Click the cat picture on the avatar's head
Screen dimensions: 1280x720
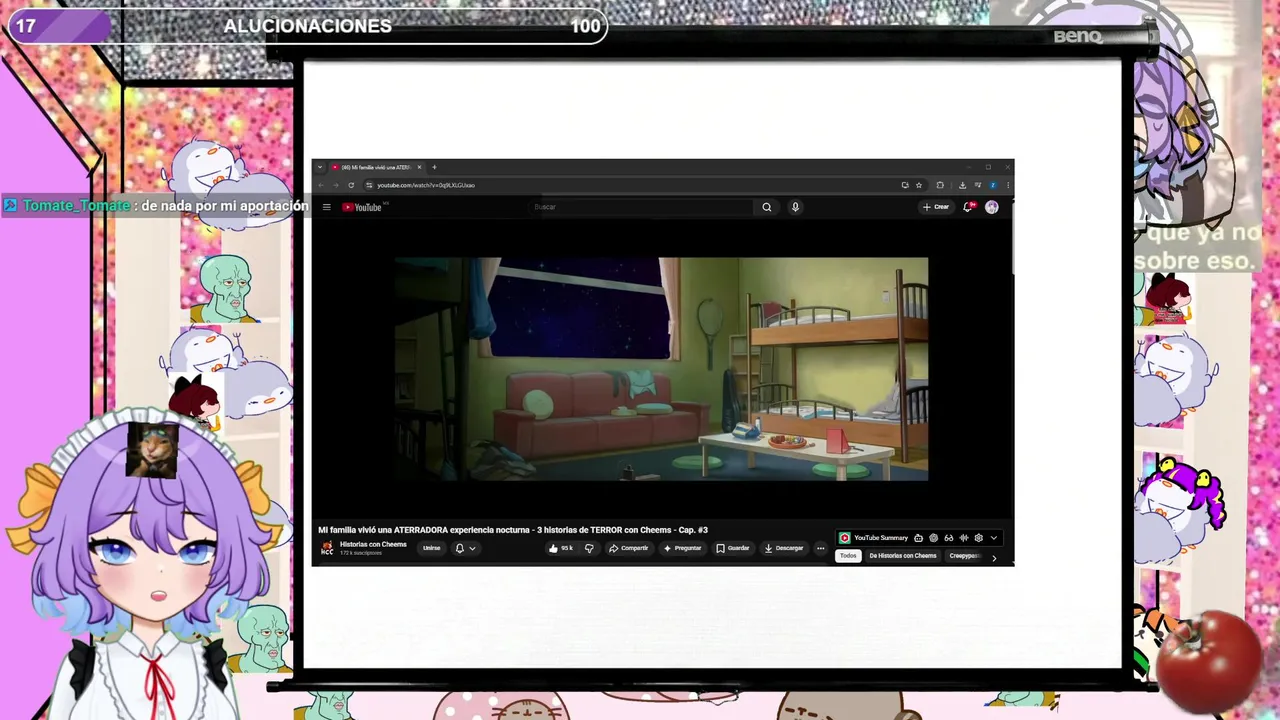152,450
